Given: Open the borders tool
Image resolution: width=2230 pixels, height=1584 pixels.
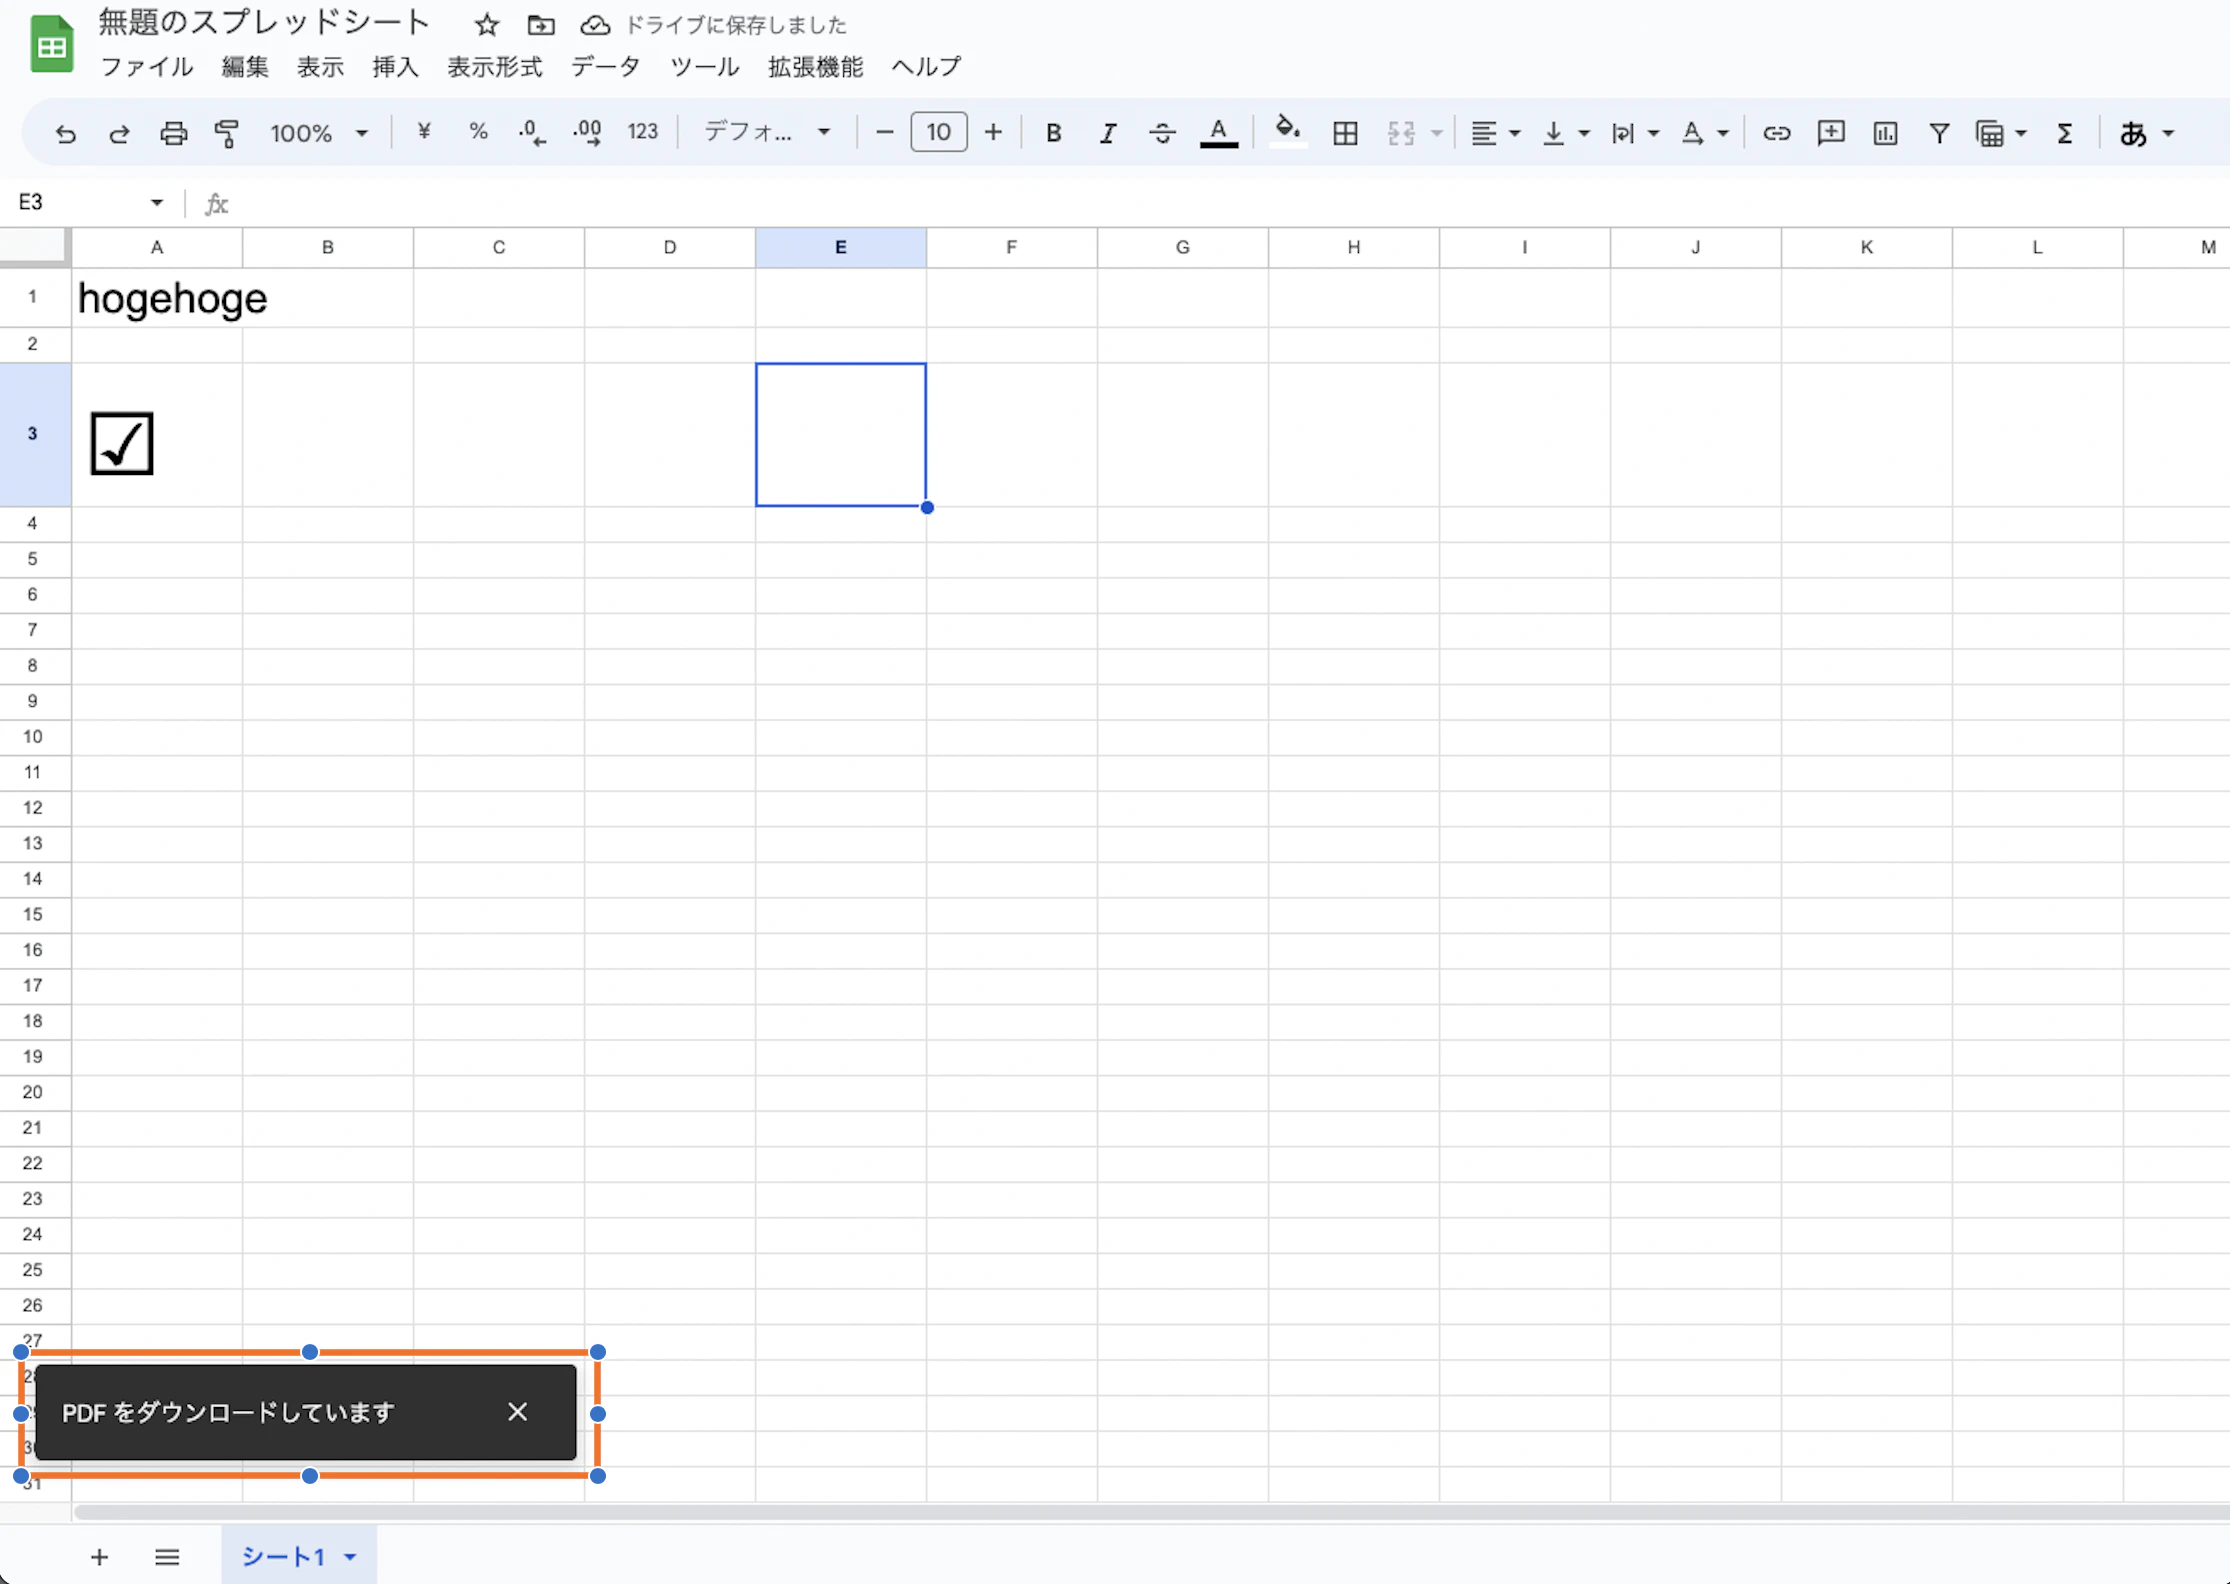Looking at the screenshot, I should pyautogui.click(x=1345, y=133).
